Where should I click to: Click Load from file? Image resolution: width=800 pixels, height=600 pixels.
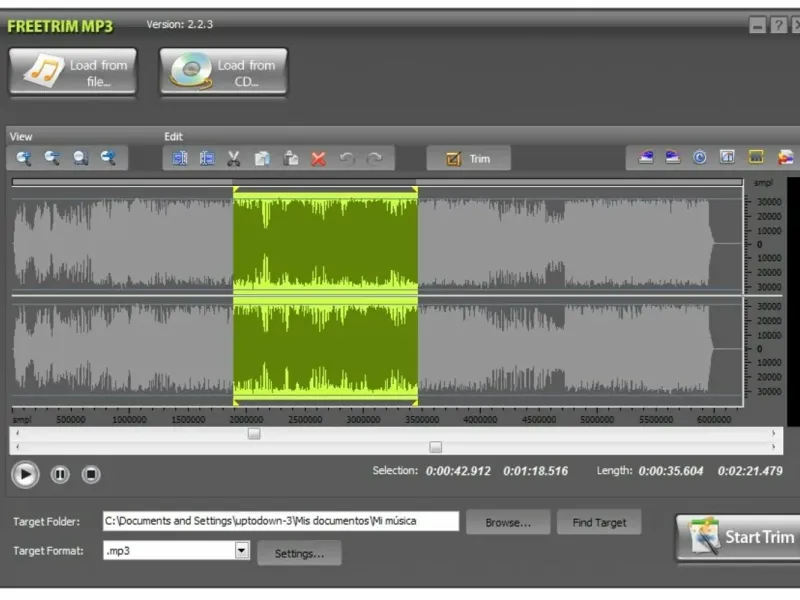pos(73,72)
